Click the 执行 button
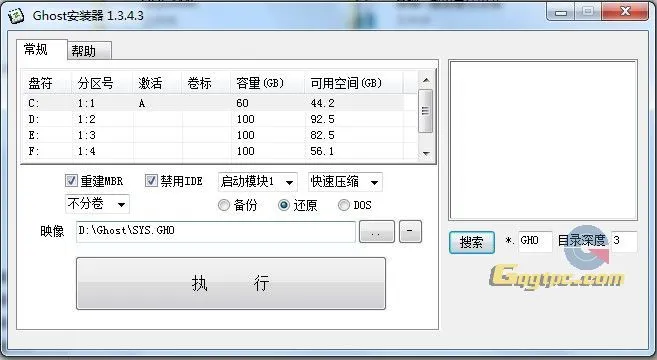The image size is (657, 360). pyautogui.click(x=231, y=283)
